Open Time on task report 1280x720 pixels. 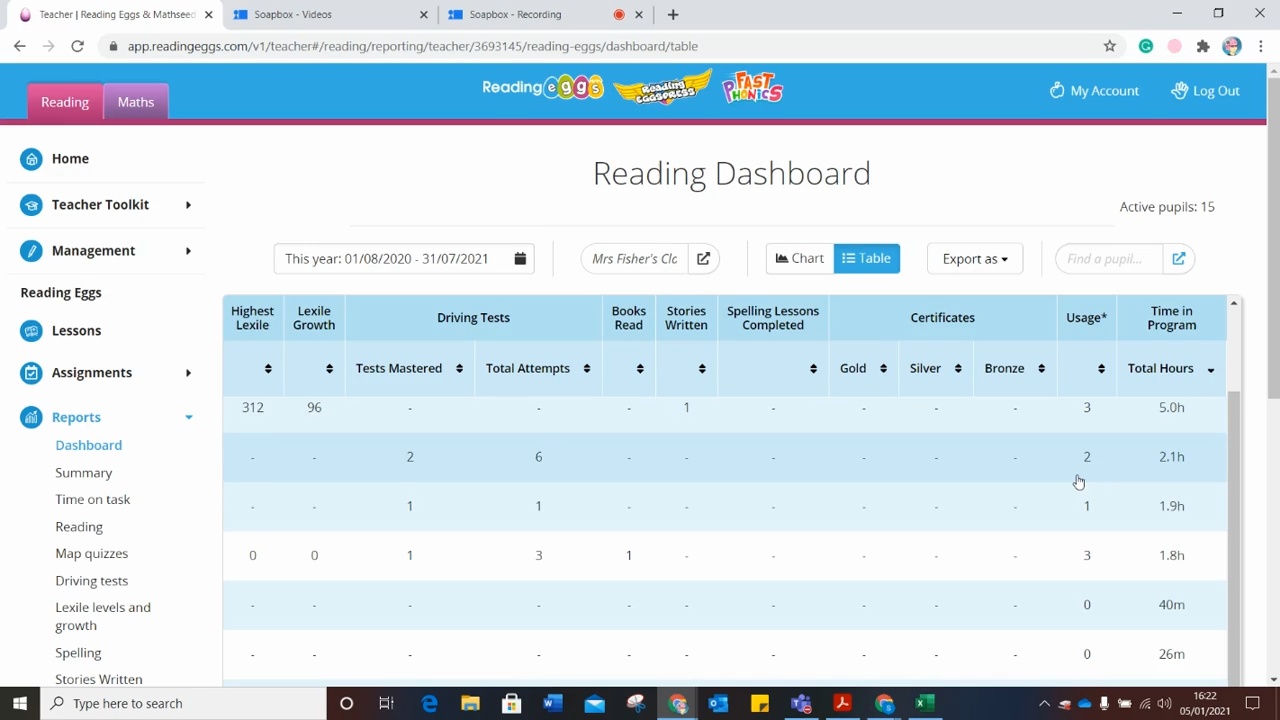93,500
